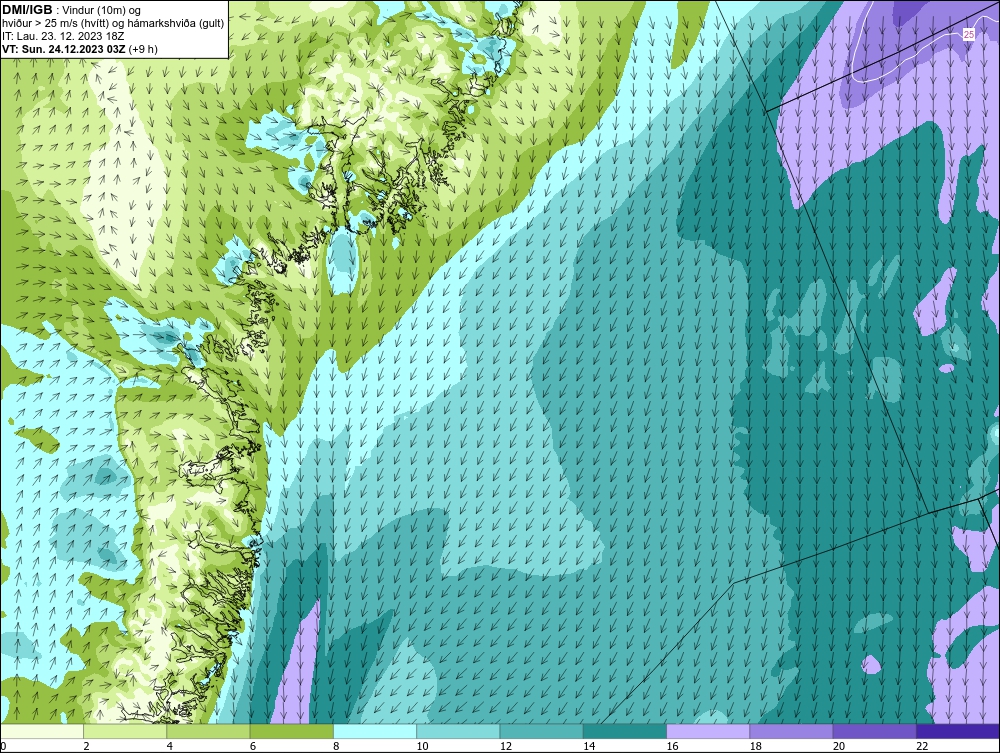Click the legend value "16"
This screenshot has height=753, width=1000.
(x=672, y=746)
